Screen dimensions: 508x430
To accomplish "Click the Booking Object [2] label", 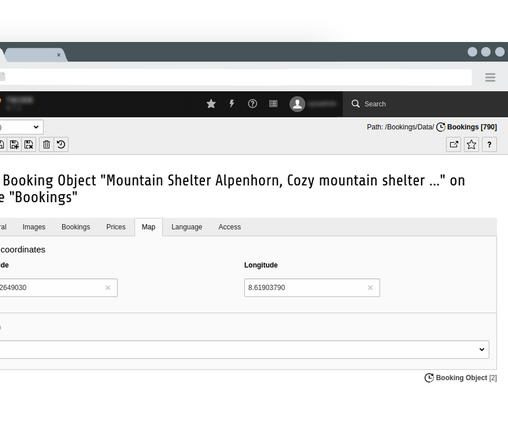I will click(x=466, y=378).
